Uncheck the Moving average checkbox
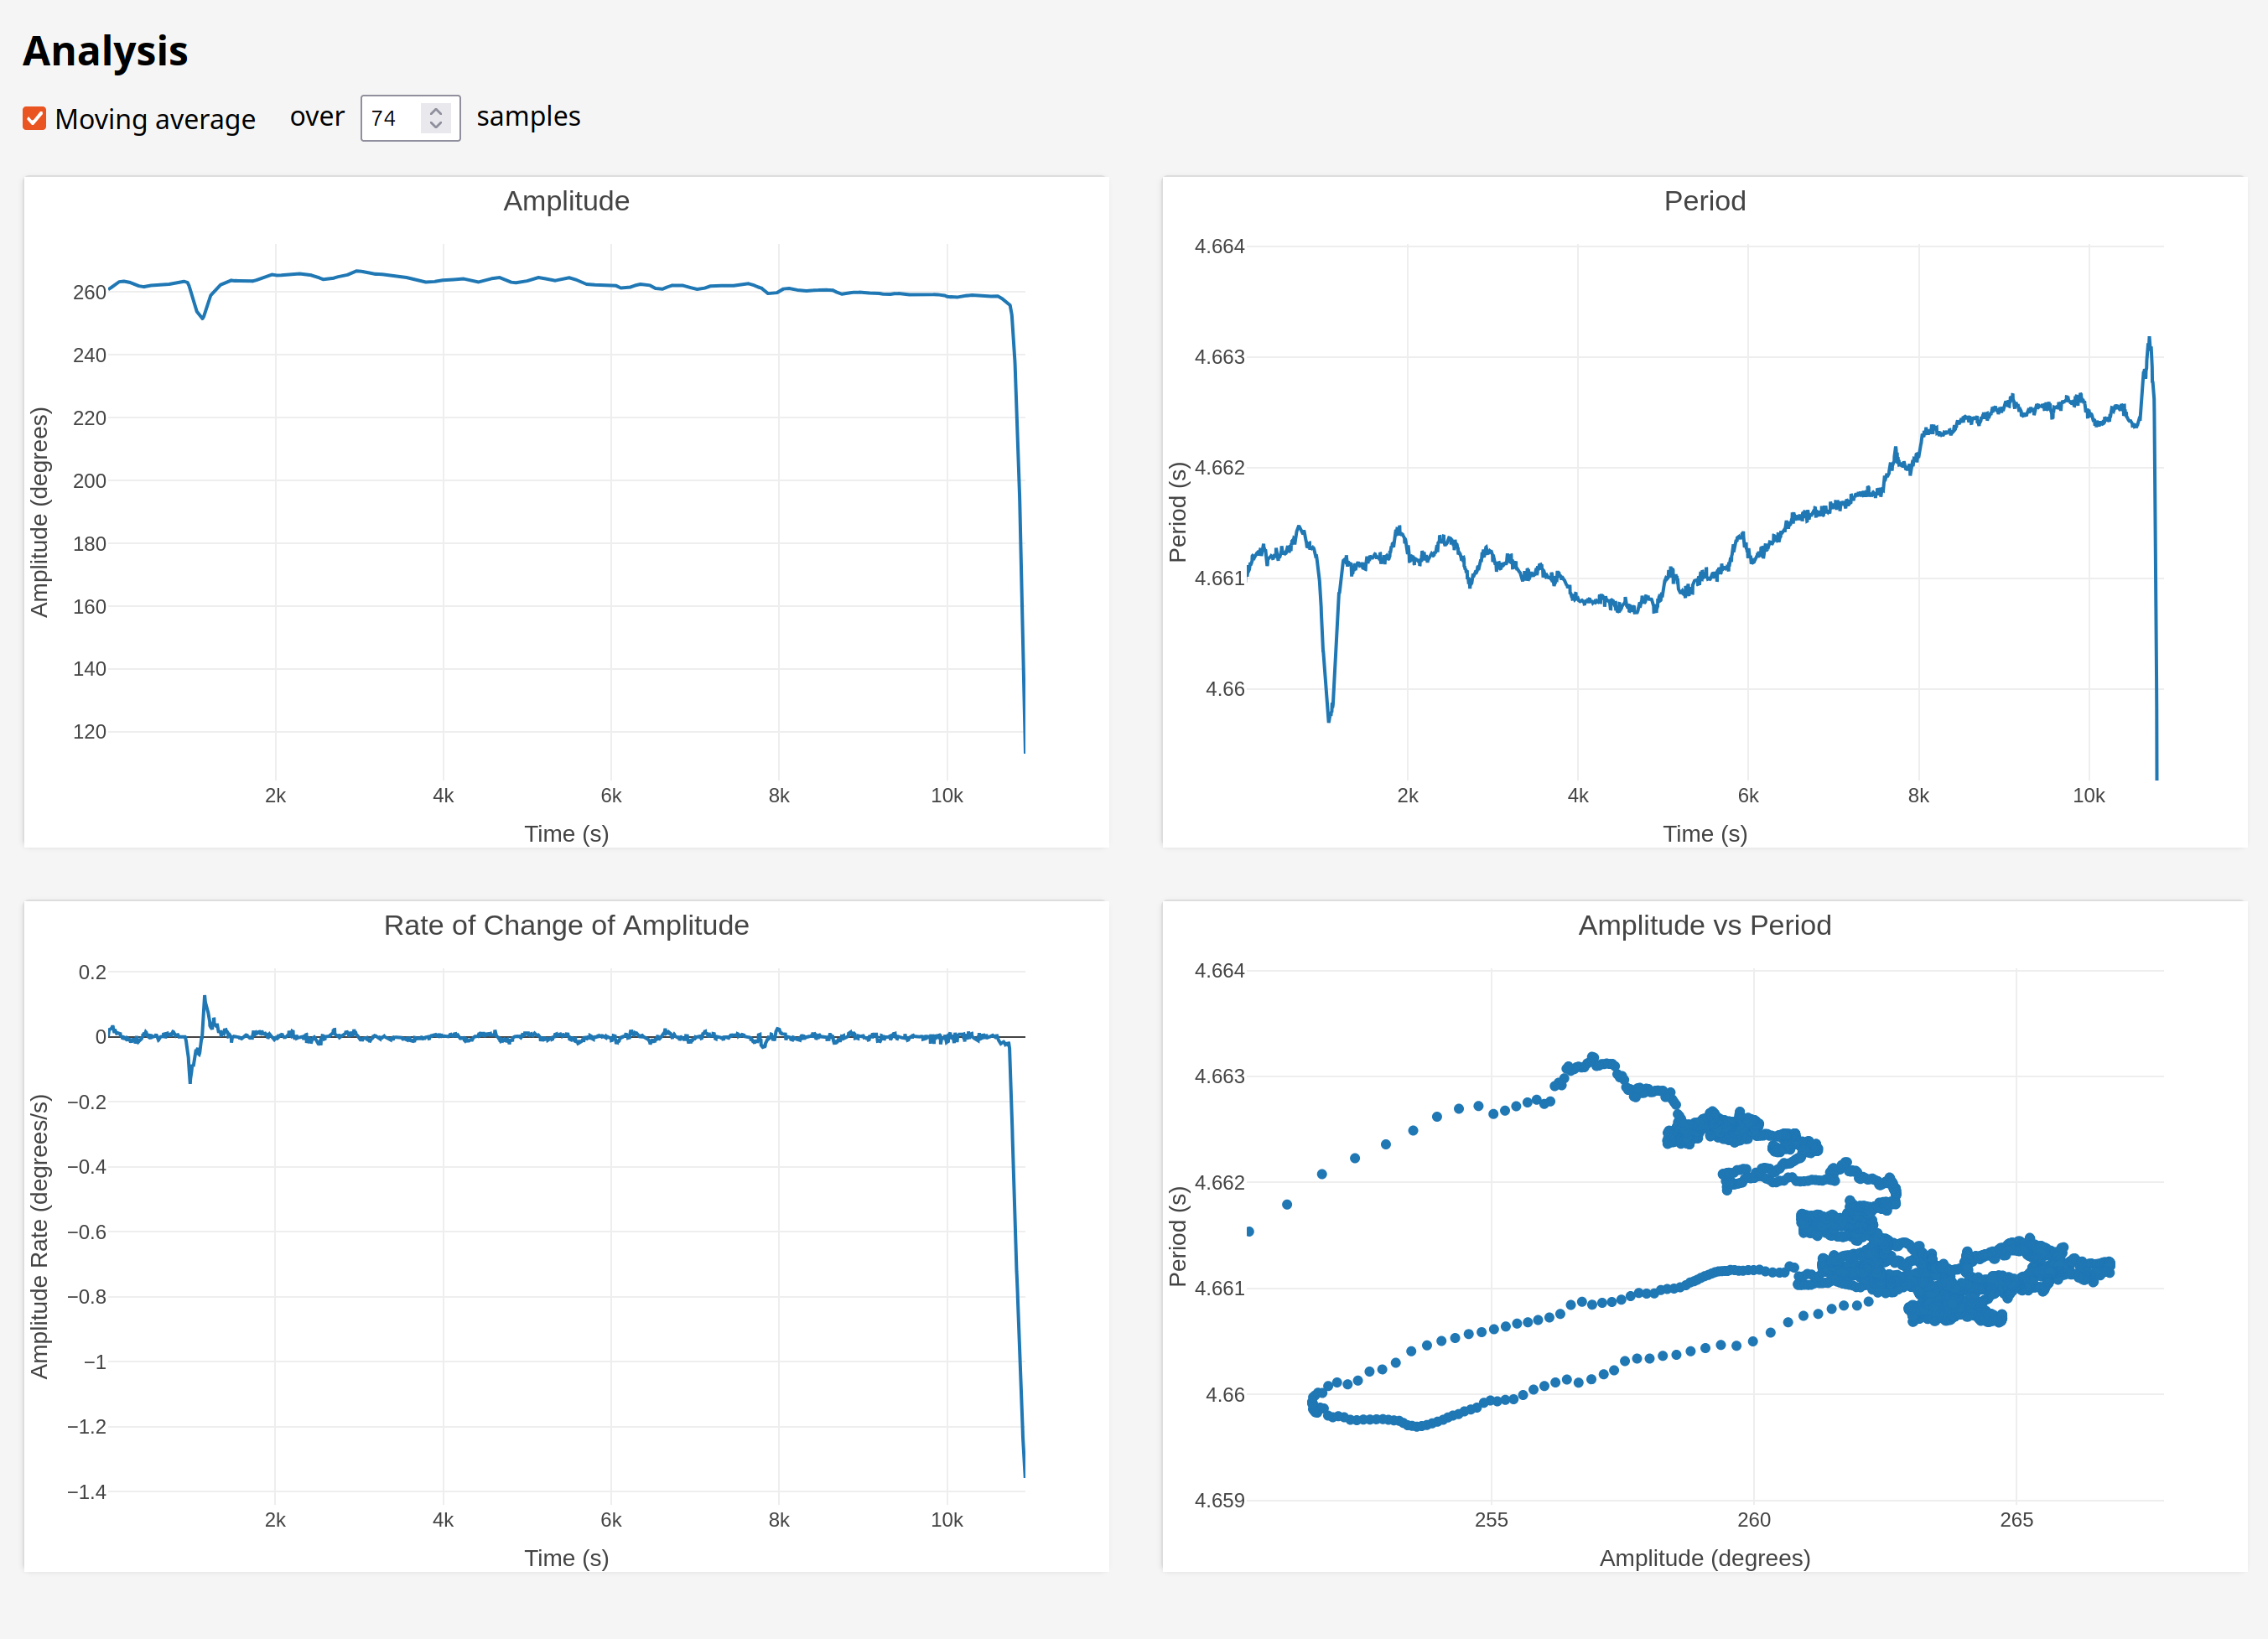The height and width of the screenshot is (1639, 2268). pos(34,119)
